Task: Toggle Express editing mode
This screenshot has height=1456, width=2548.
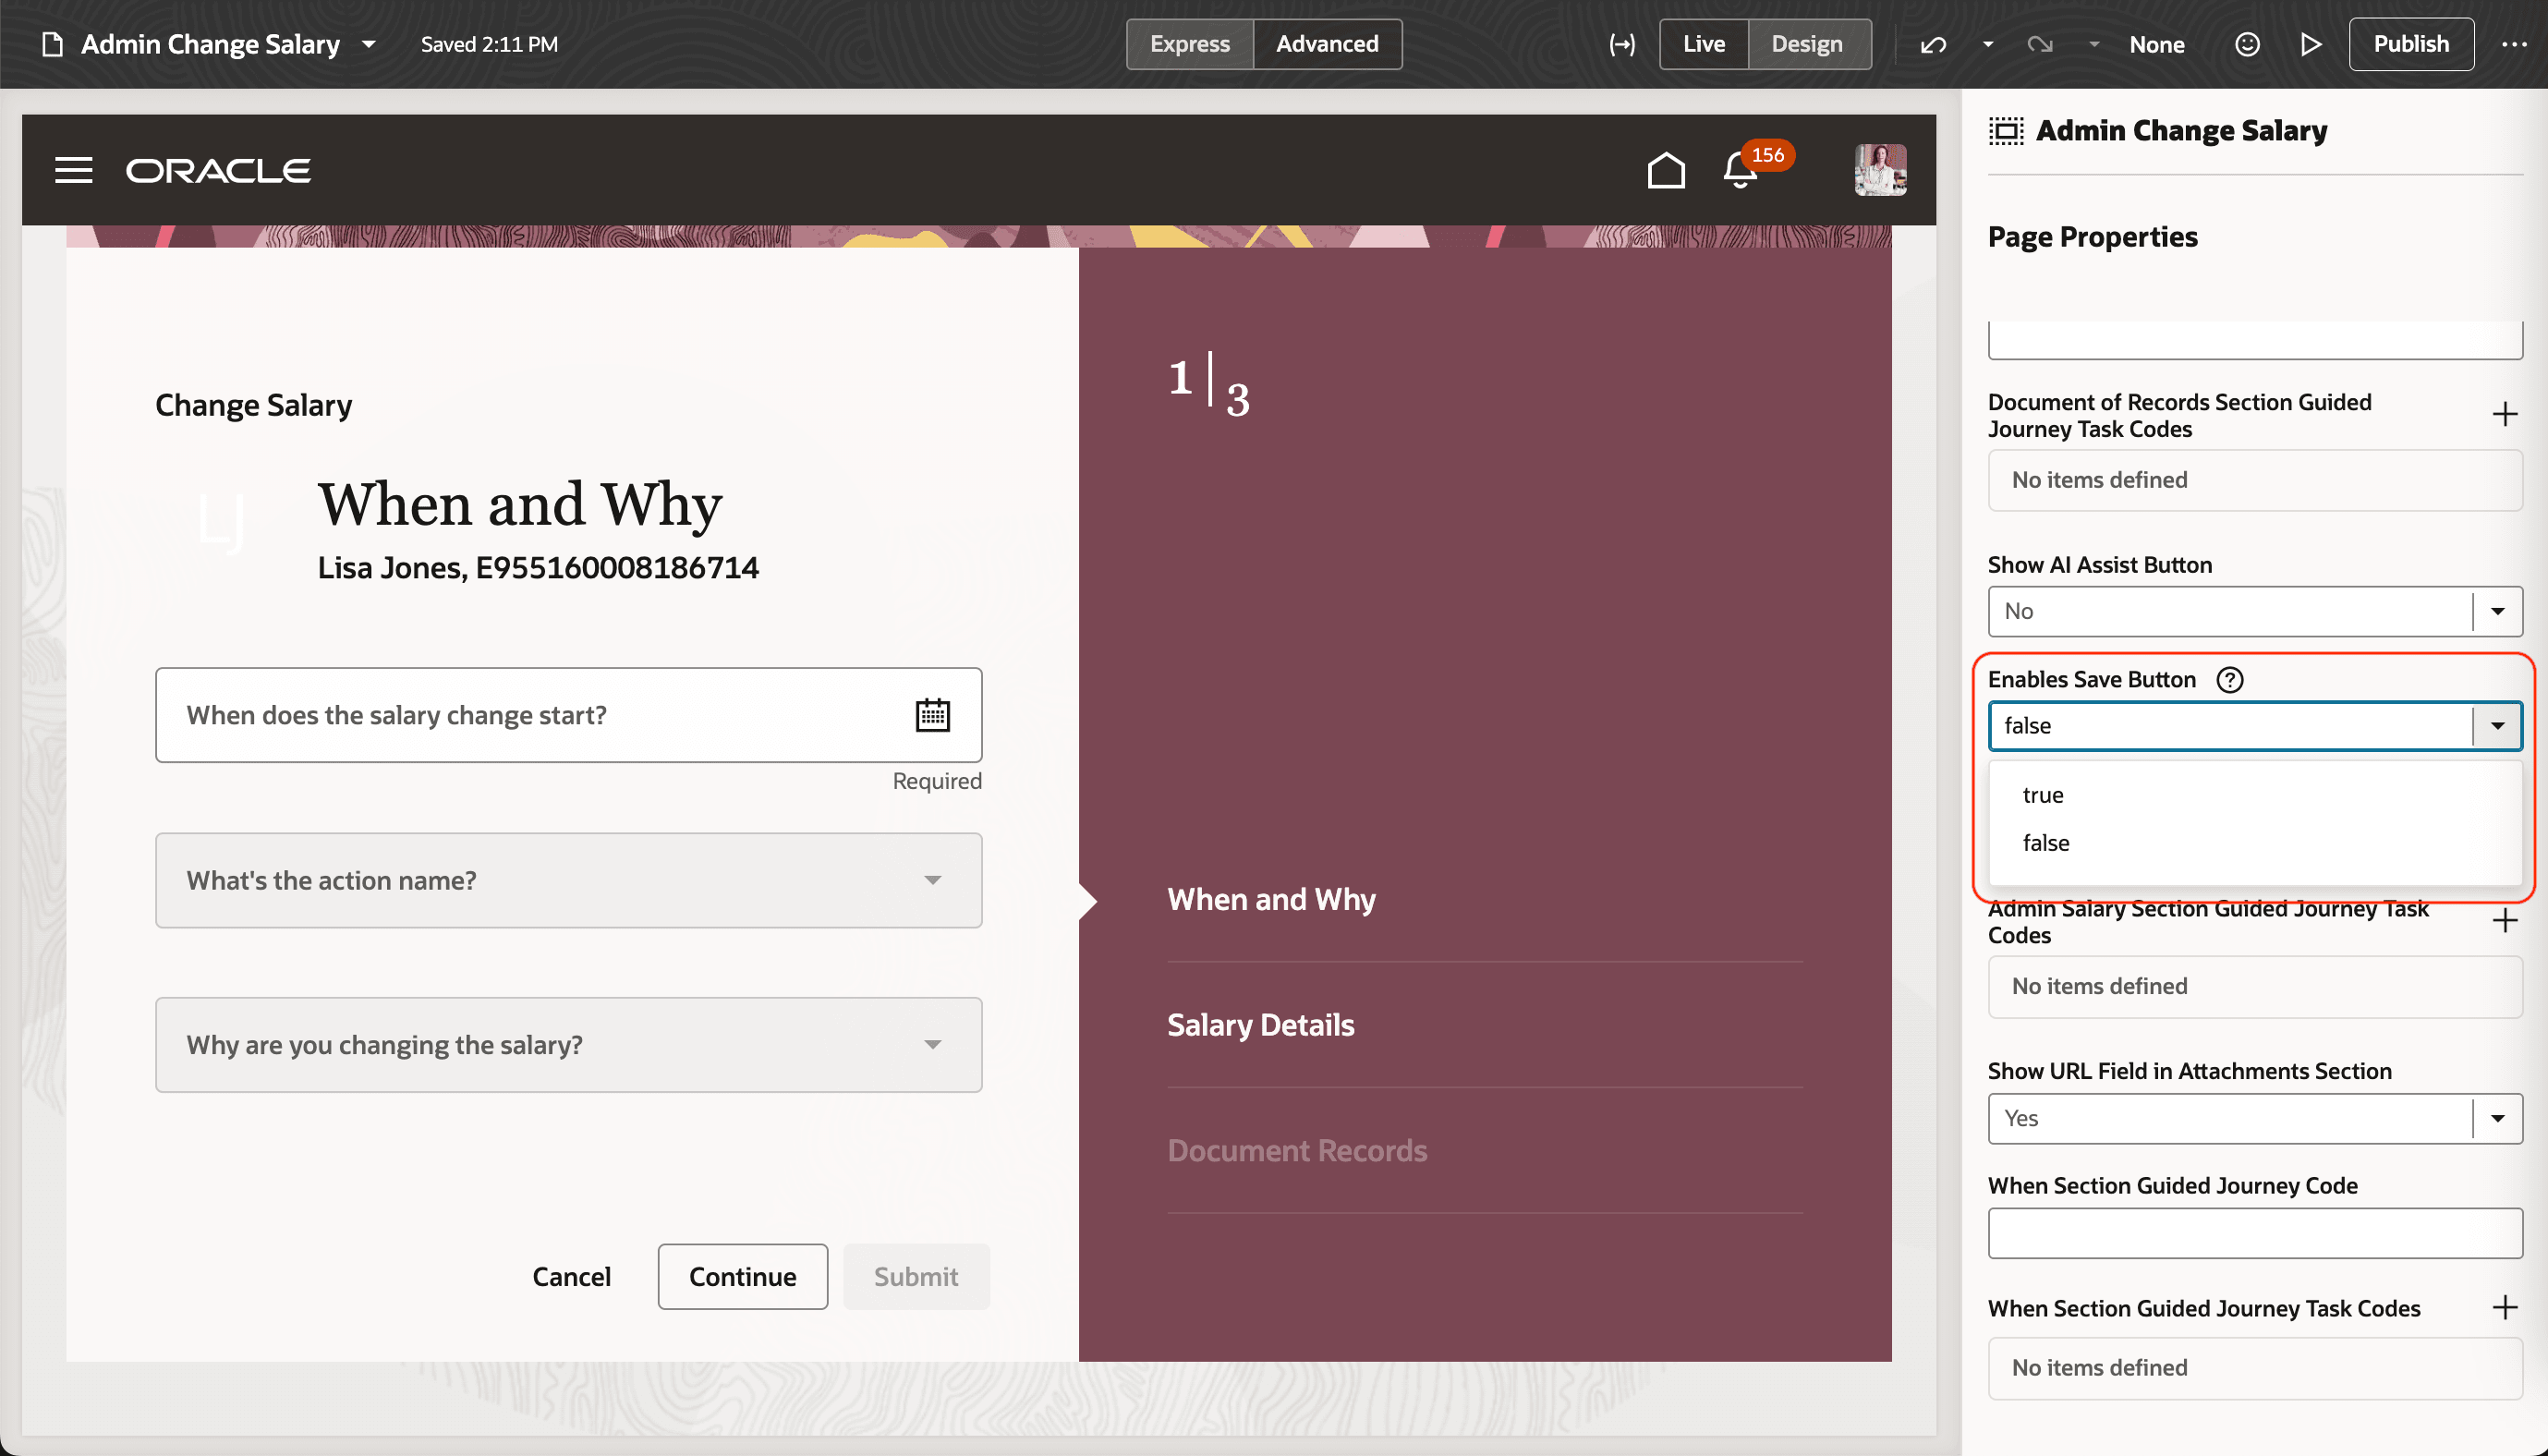Action: point(1189,44)
